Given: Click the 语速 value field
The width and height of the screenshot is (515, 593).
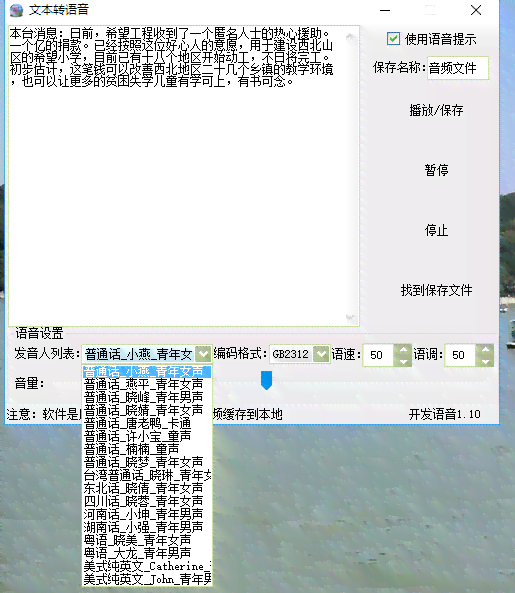Looking at the screenshot, I should tap(378, 355).
